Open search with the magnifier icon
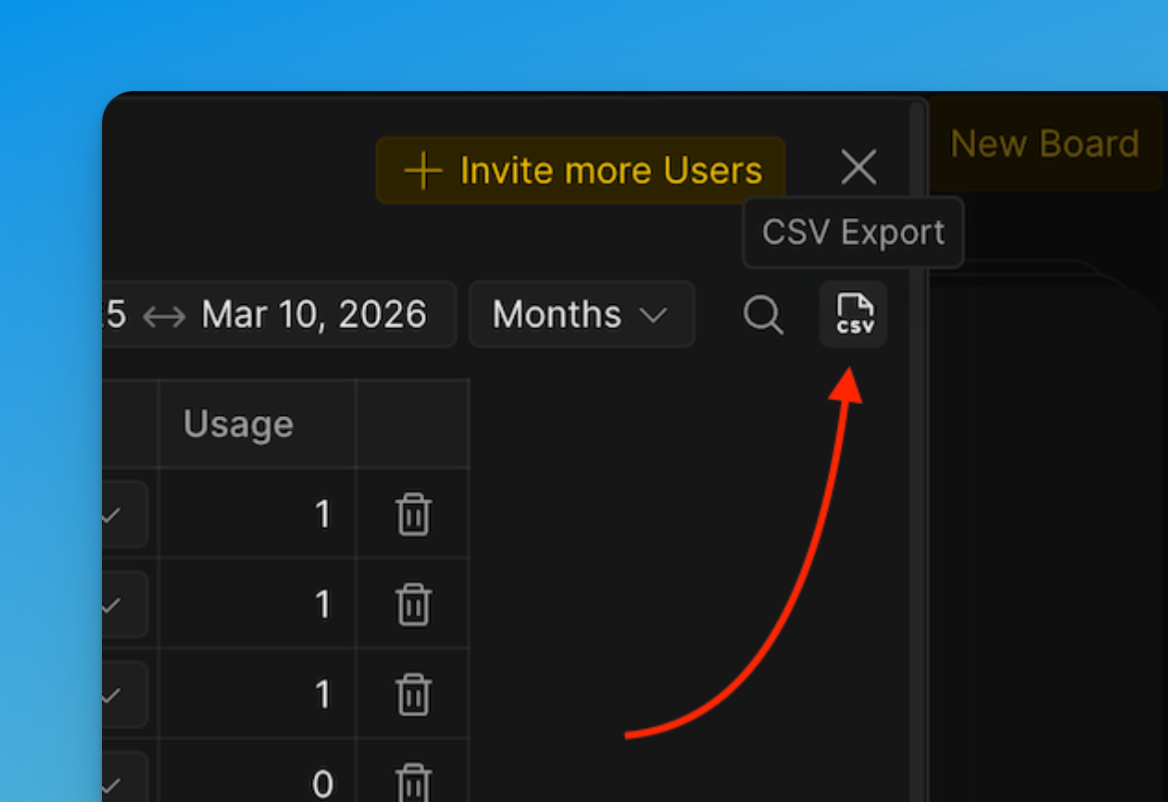 pyautogui.click(x=764, y=315)
